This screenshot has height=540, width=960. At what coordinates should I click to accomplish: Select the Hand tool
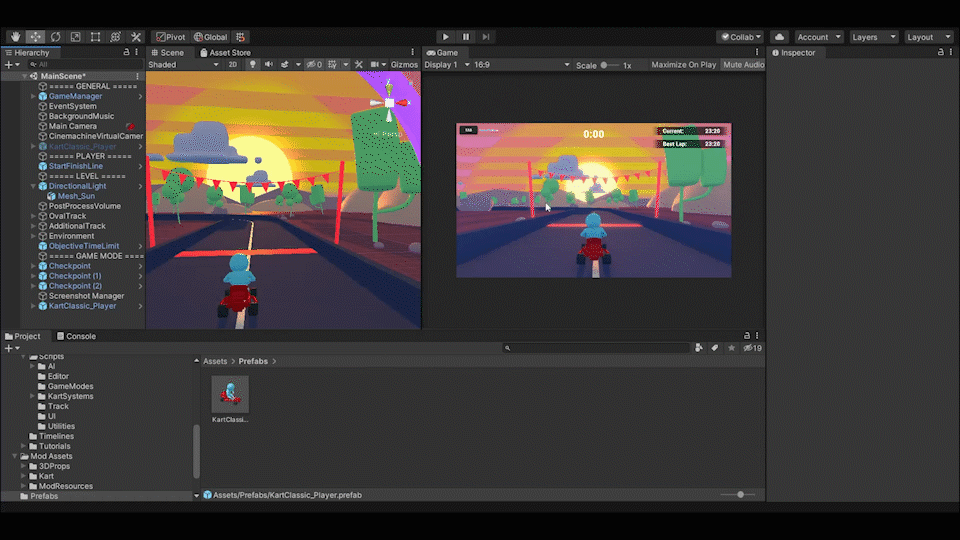(15, 37)
